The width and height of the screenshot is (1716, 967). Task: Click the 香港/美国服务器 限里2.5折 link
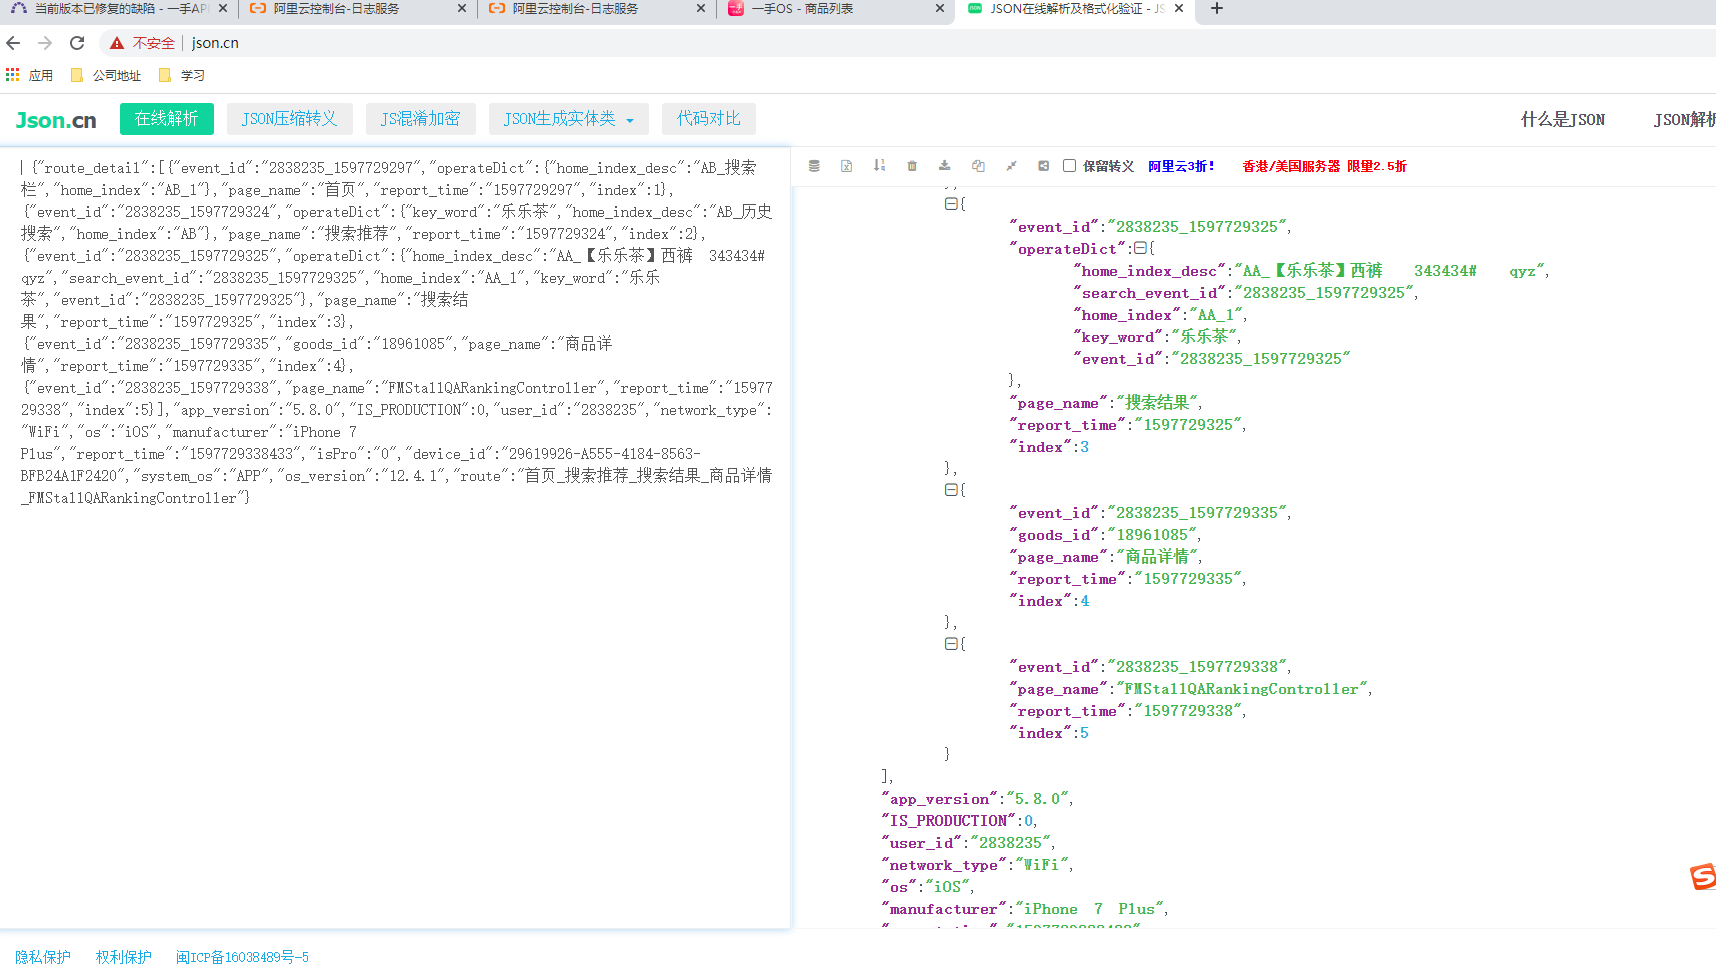(1324, 166)
